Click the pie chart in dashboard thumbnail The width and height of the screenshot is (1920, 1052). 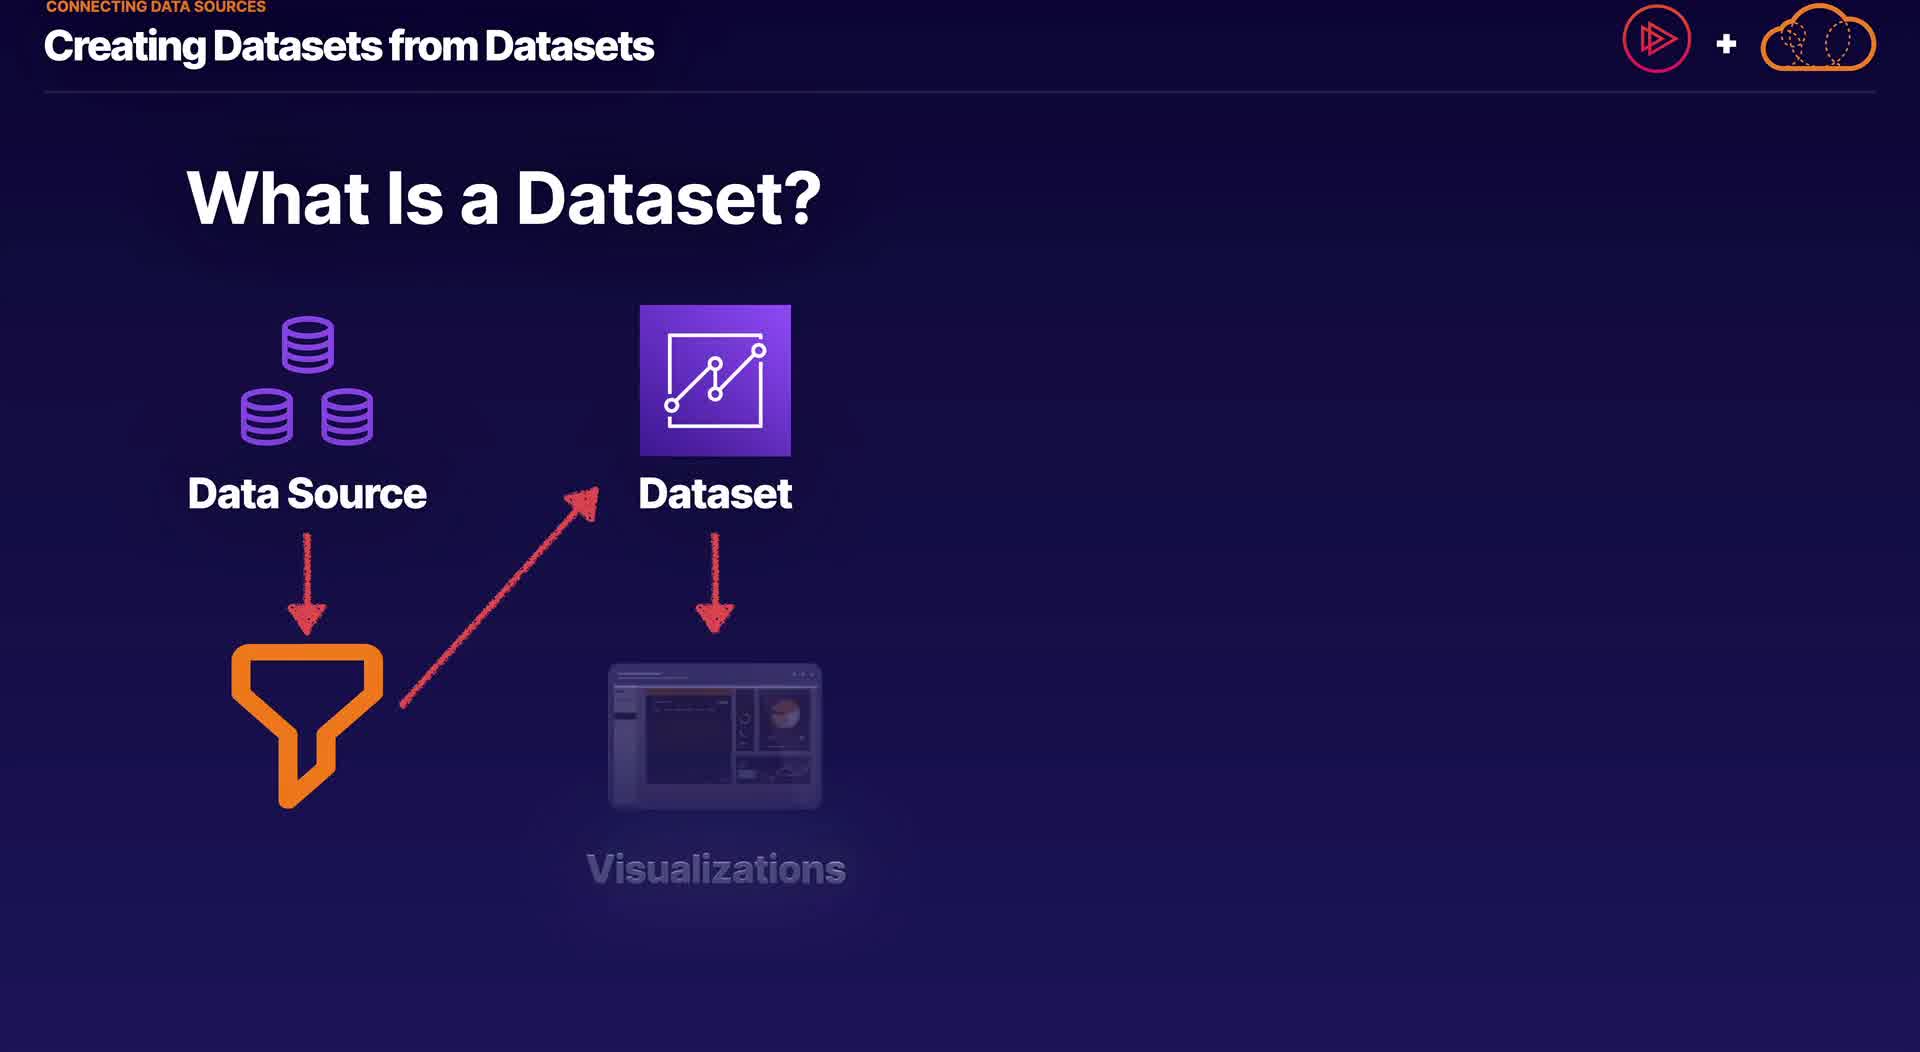[786, 716]
